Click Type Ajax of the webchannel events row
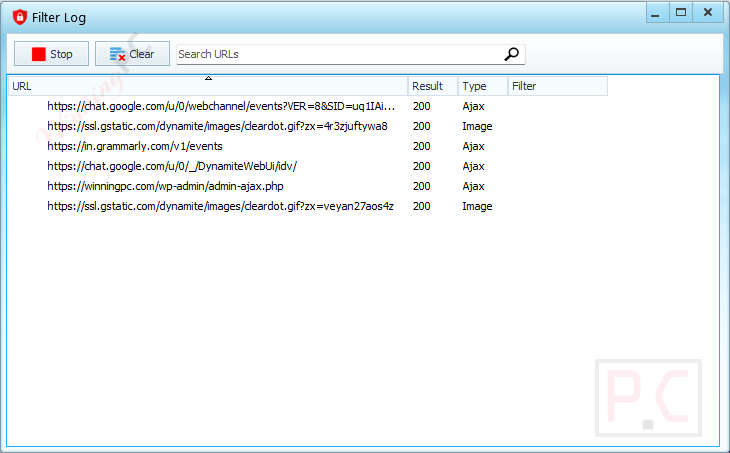730x453 pixels. click(473, 107)
